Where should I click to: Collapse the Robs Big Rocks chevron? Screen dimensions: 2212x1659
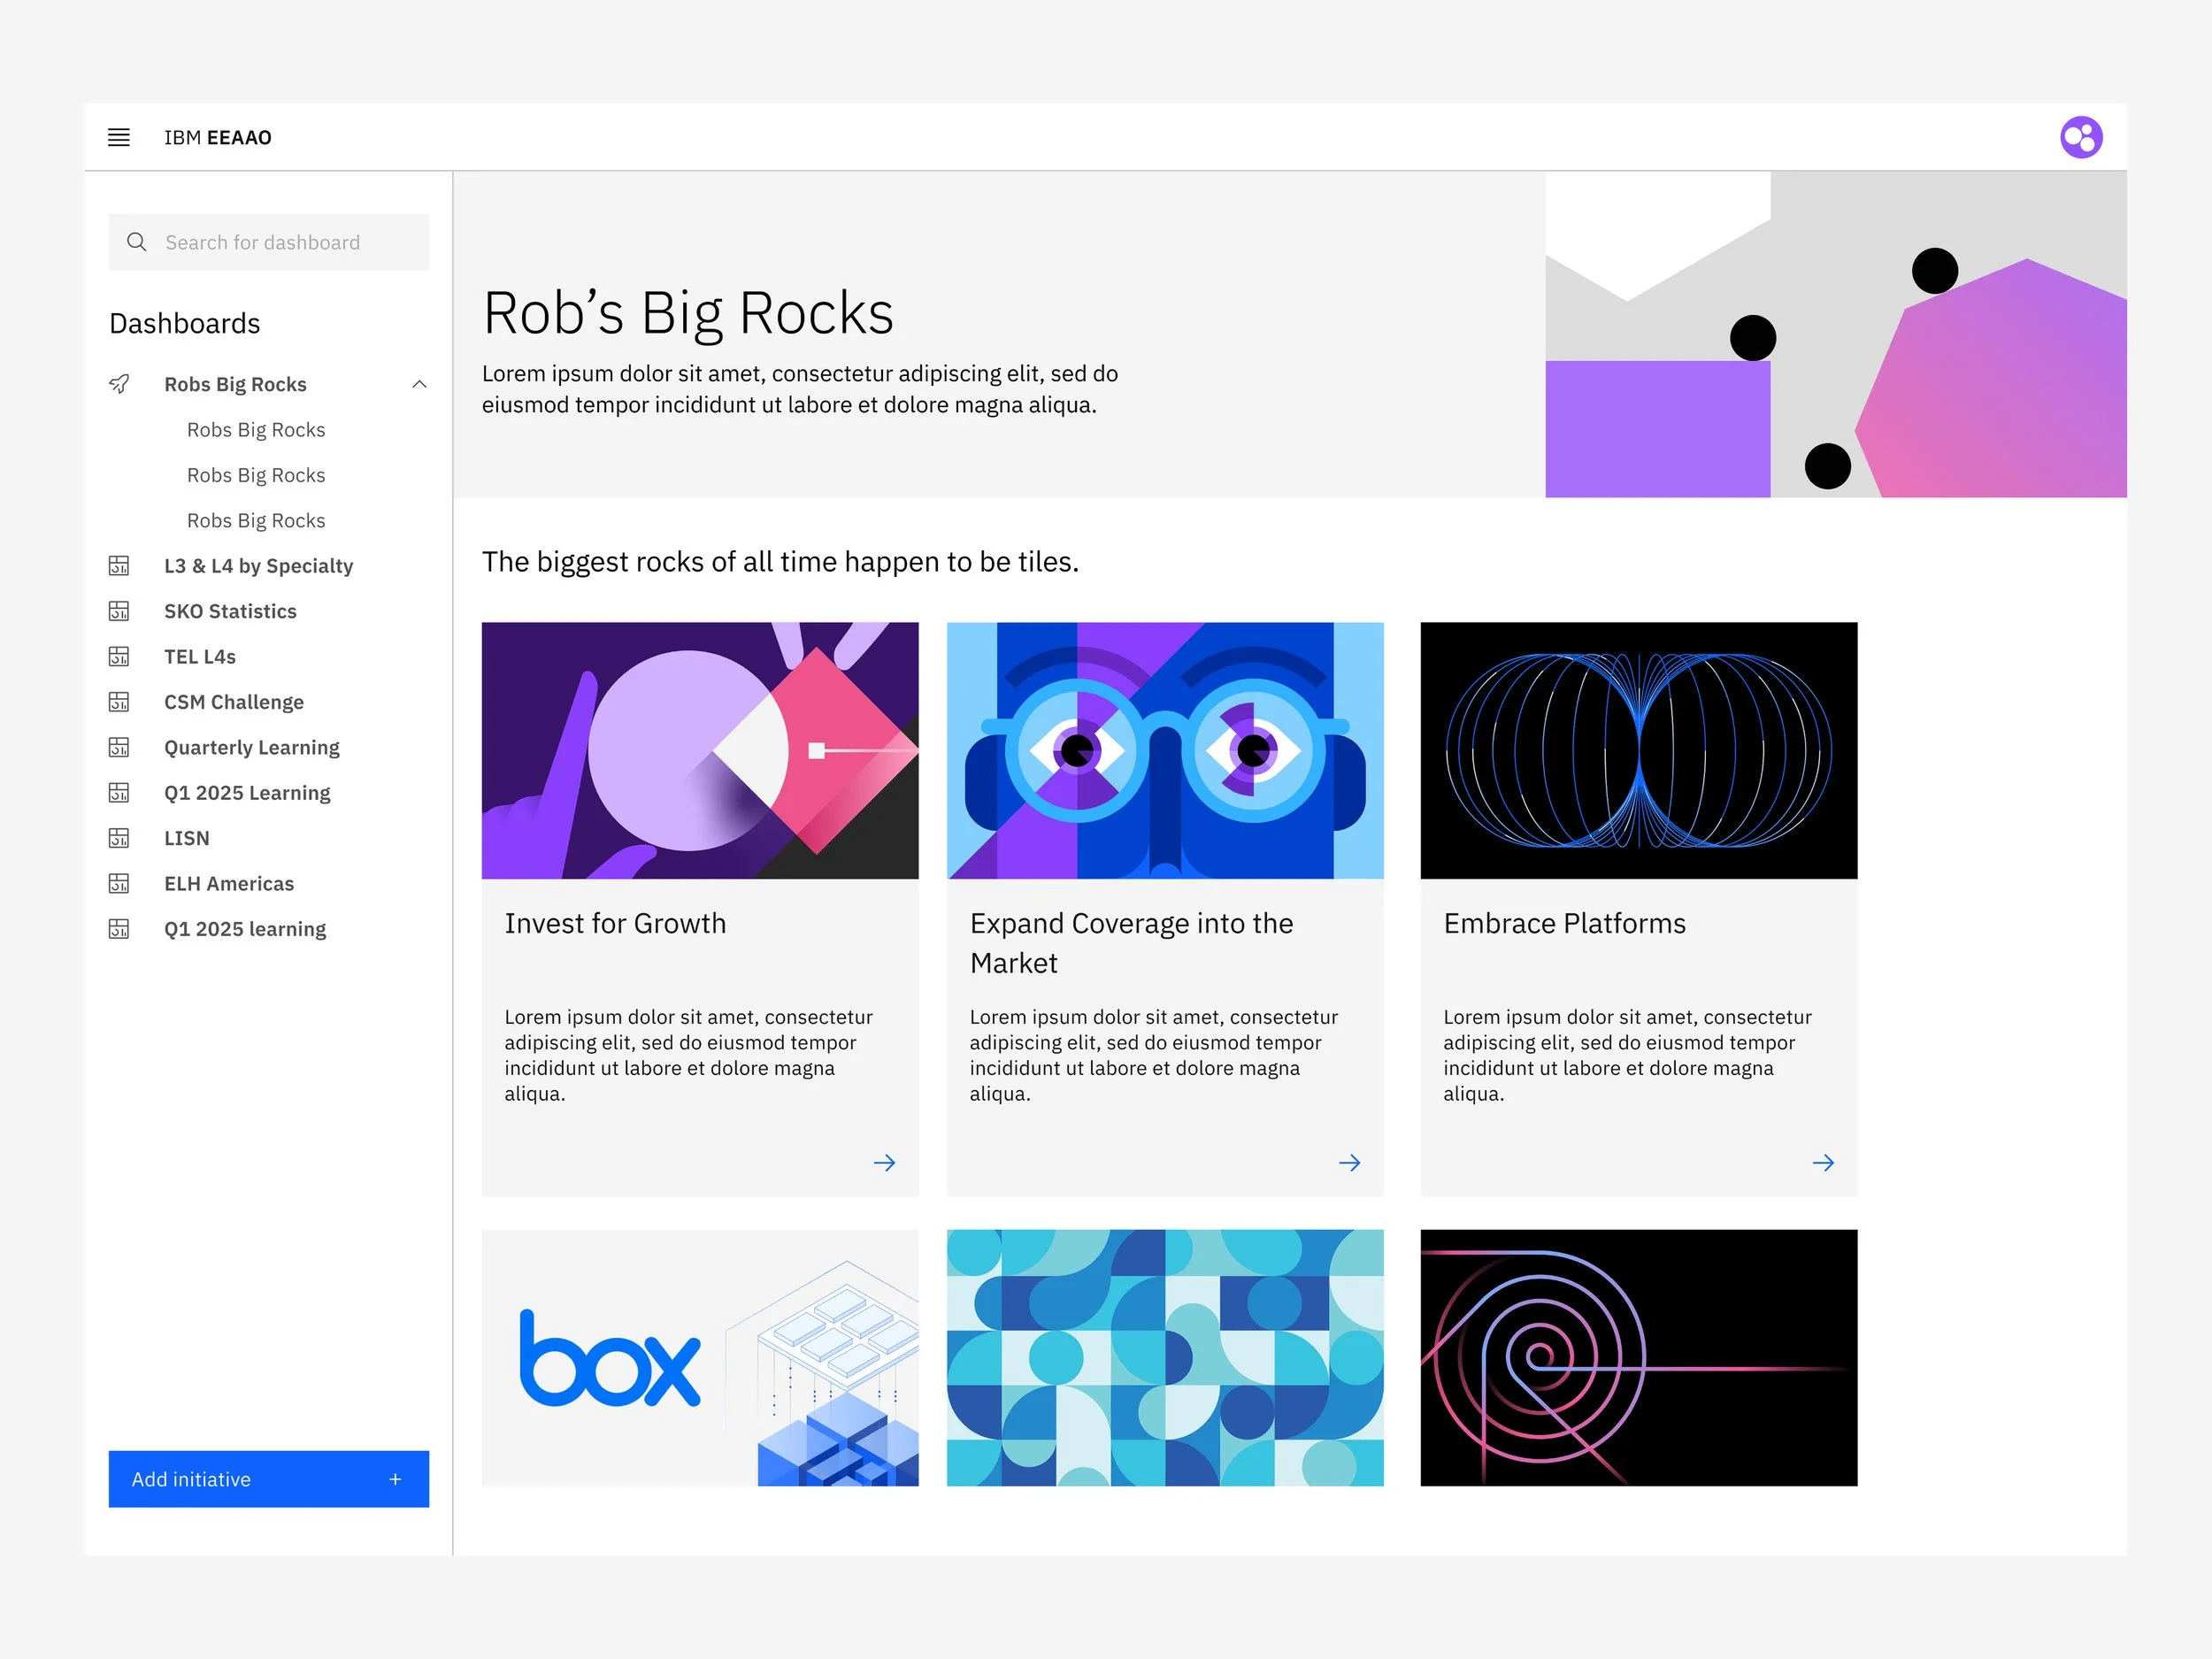pos(419,384)
